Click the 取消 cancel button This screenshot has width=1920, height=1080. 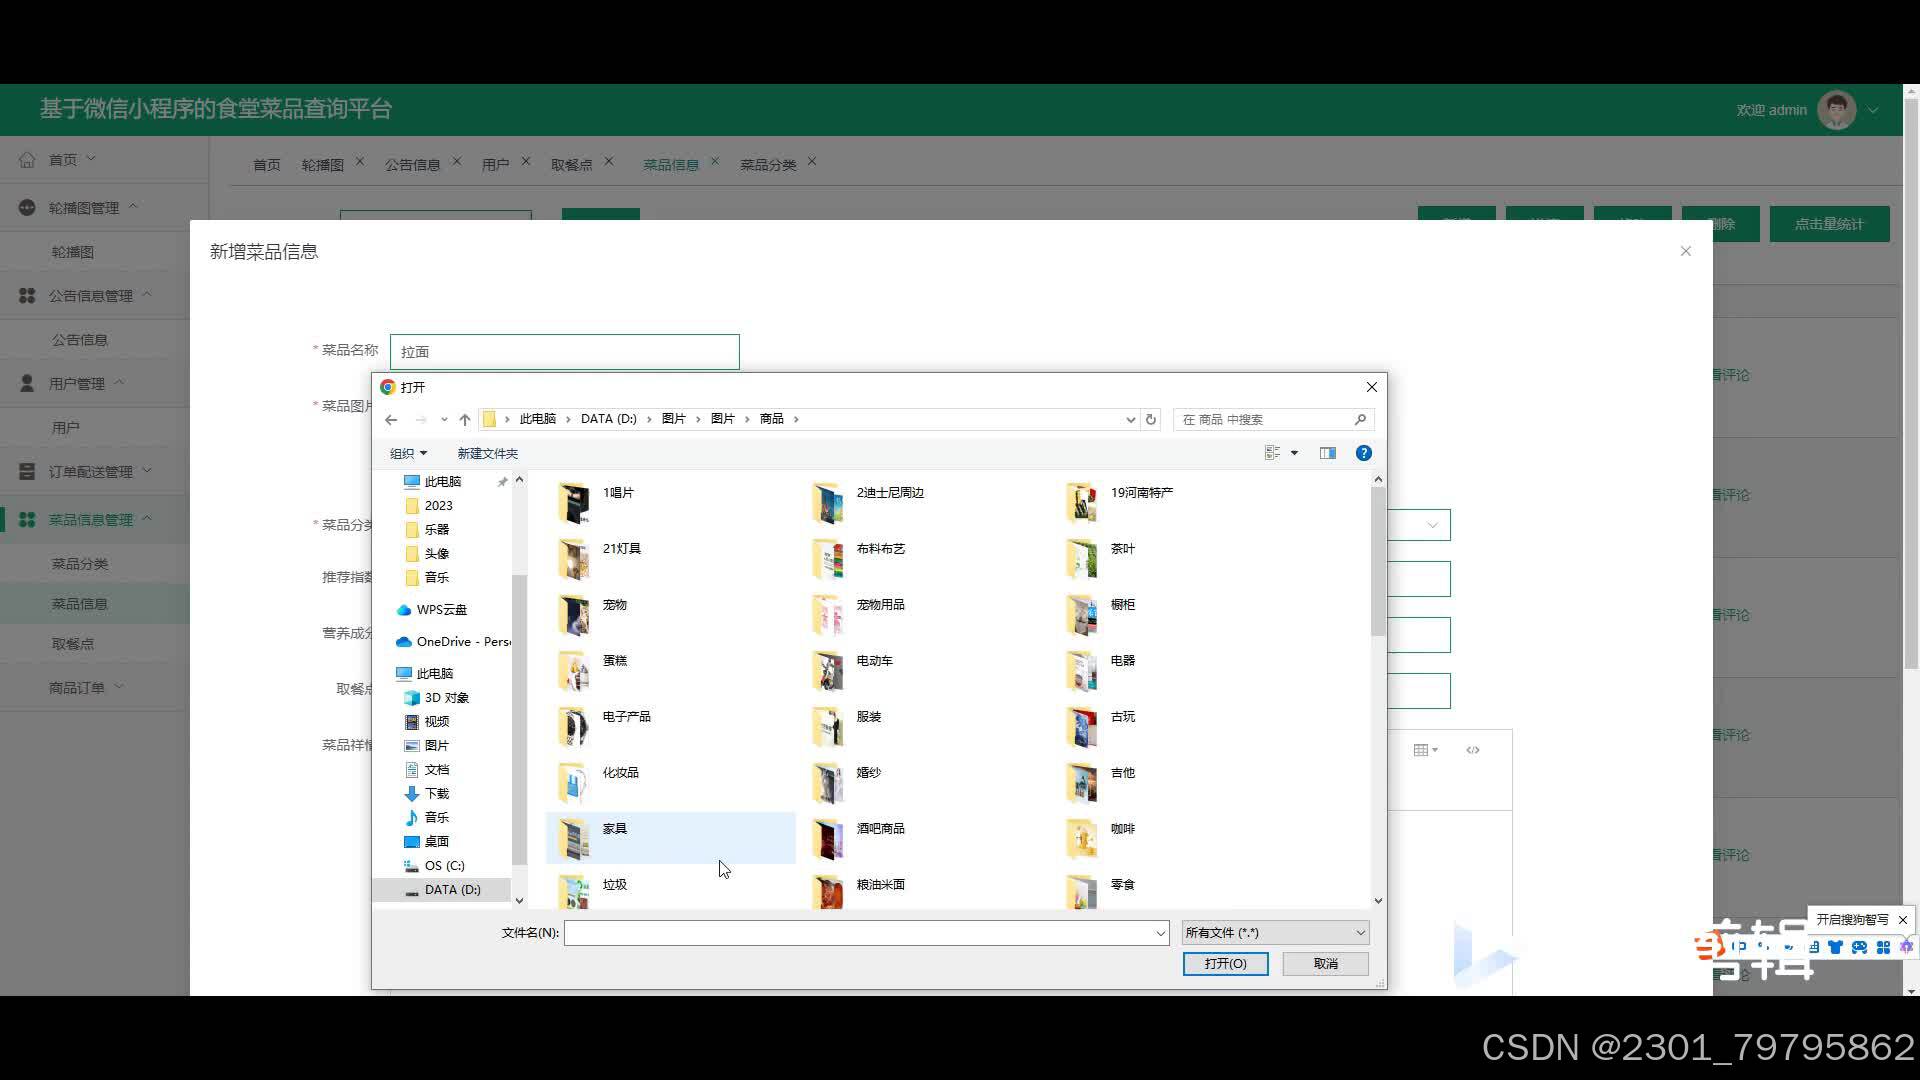[x=1325, y=964]
